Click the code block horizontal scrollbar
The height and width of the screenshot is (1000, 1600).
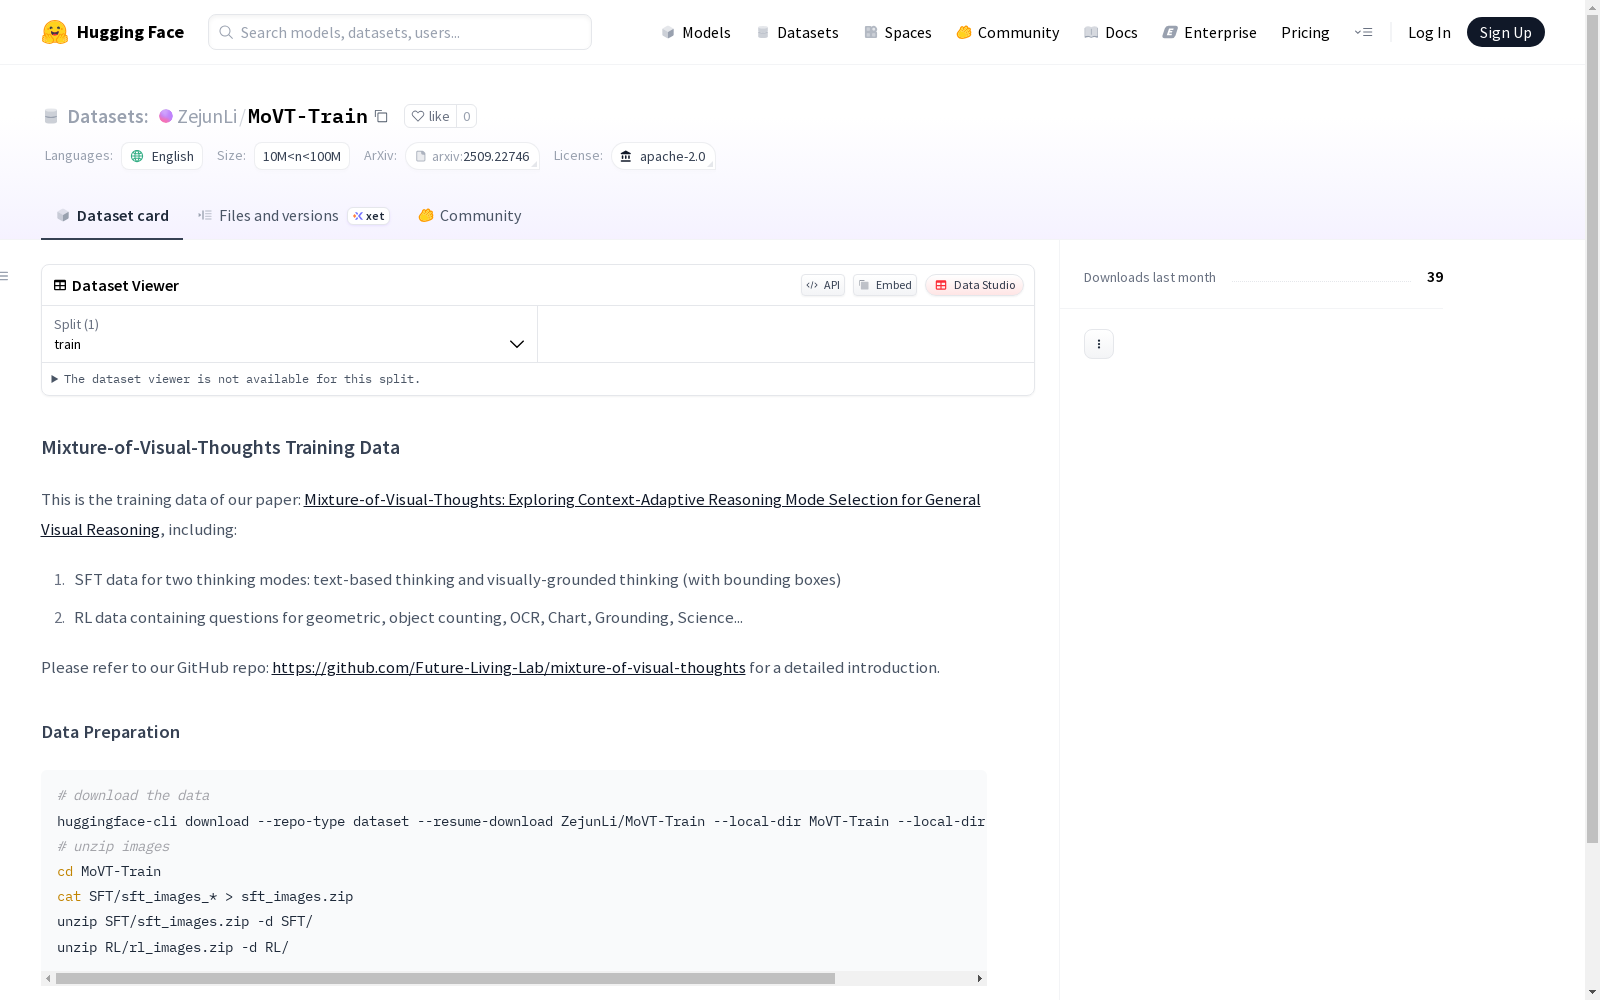point(445,978)
